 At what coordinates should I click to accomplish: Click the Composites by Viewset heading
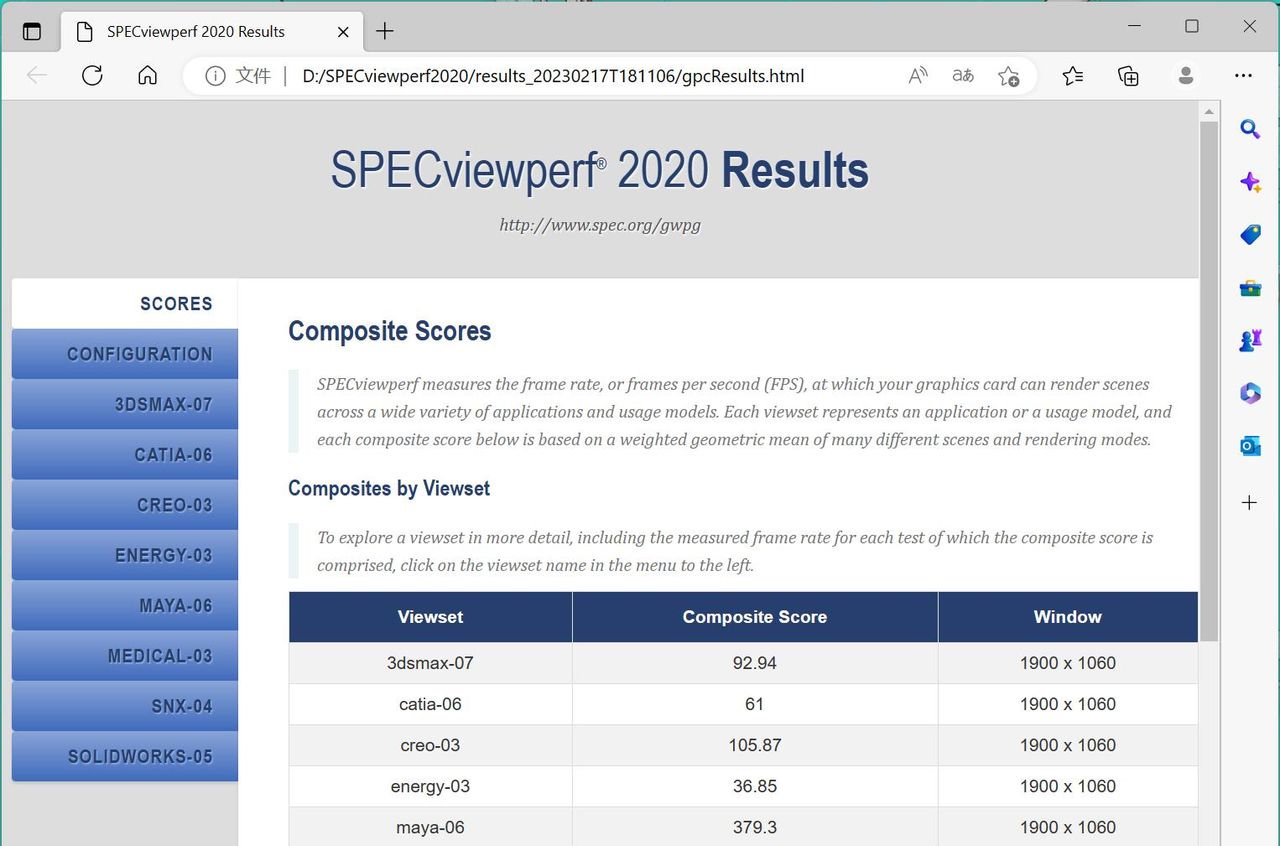pyautogui.click(x=389, y=488)
